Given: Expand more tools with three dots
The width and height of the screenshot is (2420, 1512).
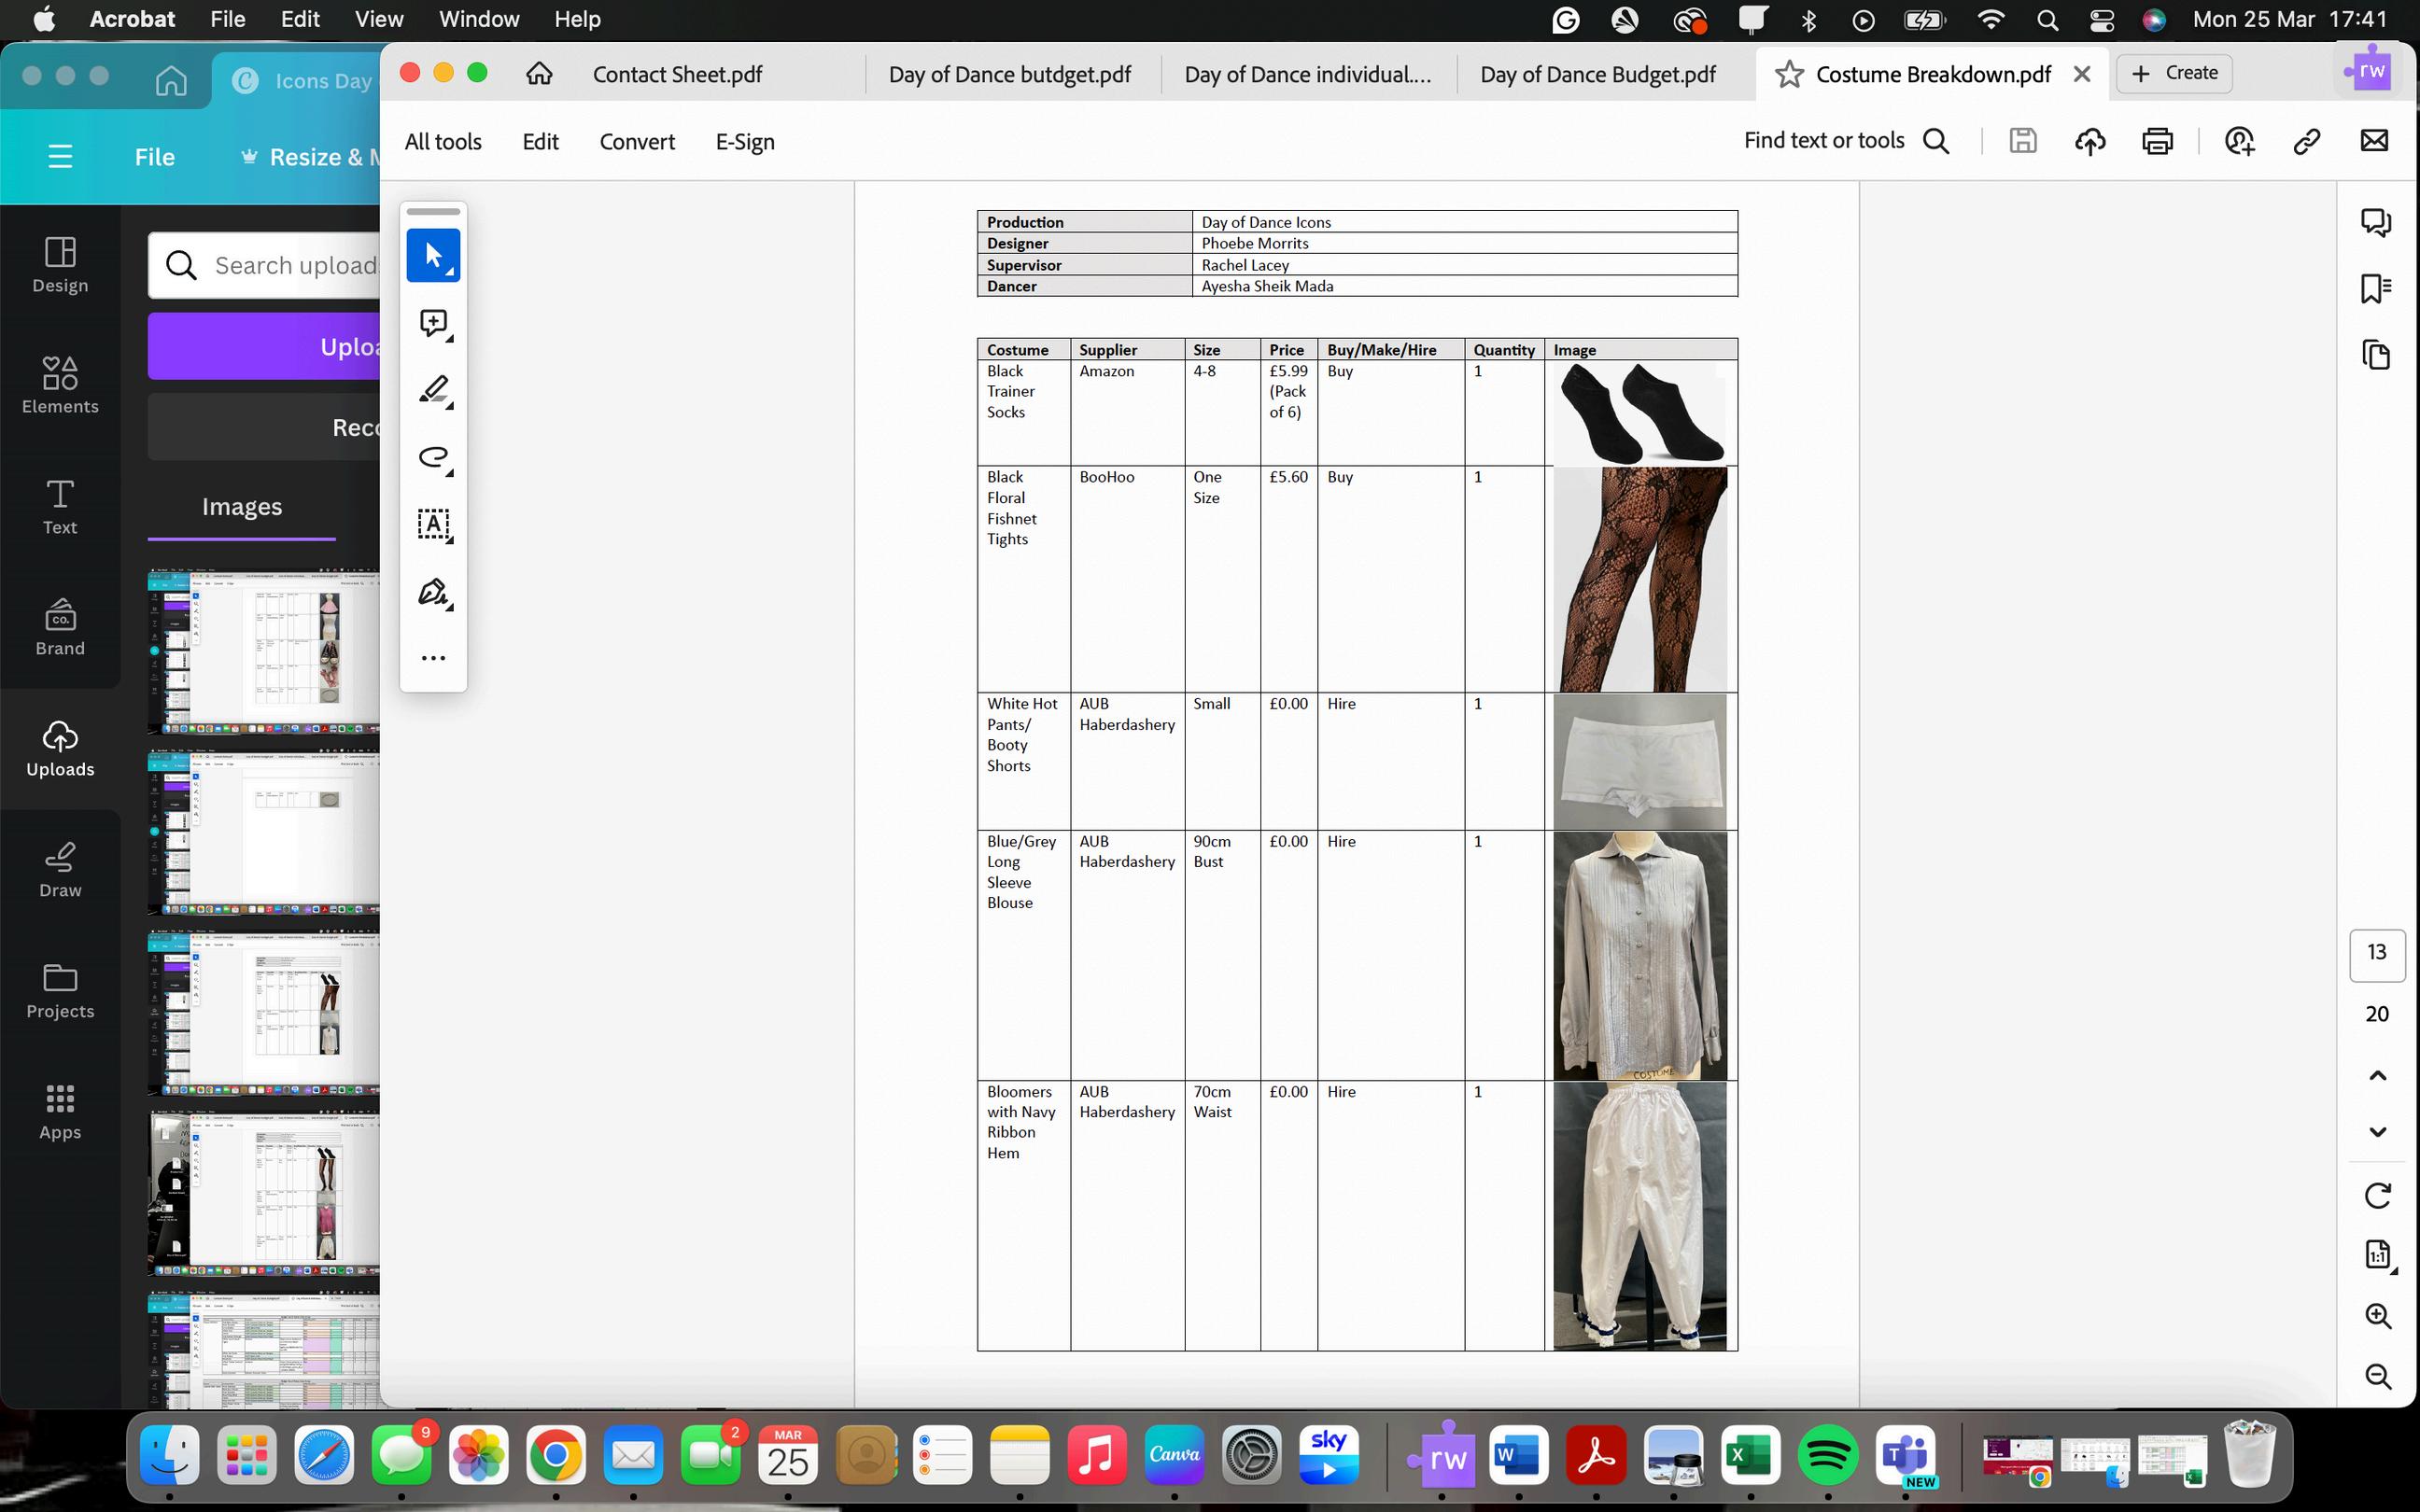Looking at the screenshot, I should (x=433, y=658).
